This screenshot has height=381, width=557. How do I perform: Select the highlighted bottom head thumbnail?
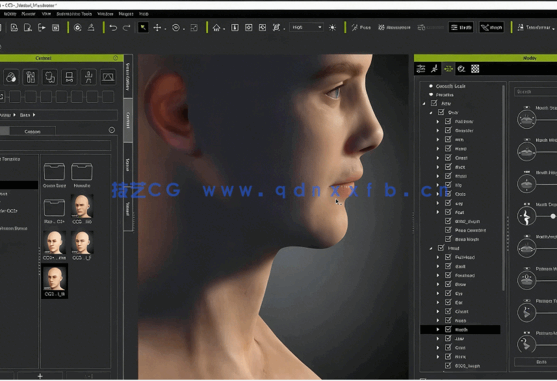coord(54,279)
